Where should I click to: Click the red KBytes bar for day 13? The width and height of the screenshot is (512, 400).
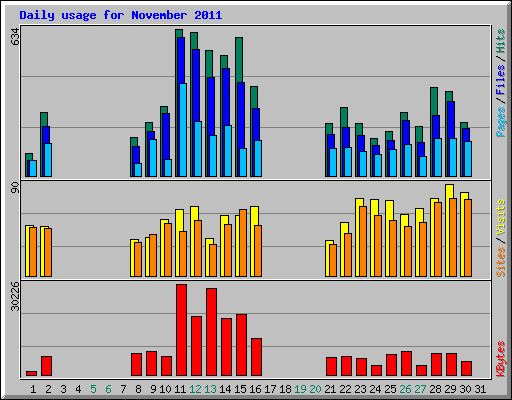[x=211, y=332]
